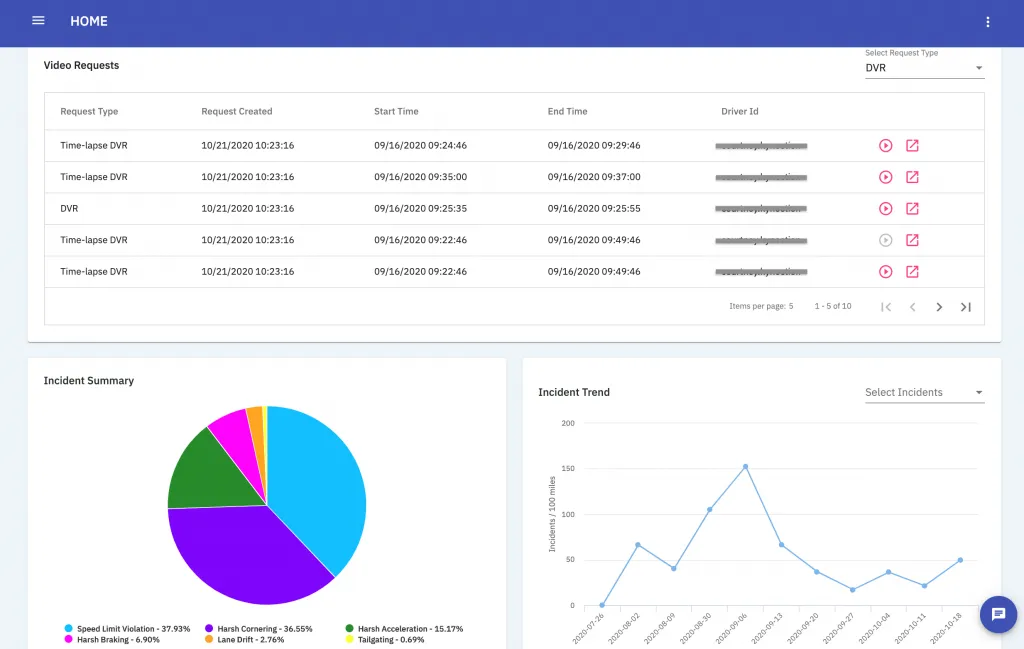Click end time 09/16/2020 09:37:00
This screenshot has height=649, width=1024.
click(x=594, y=177)
